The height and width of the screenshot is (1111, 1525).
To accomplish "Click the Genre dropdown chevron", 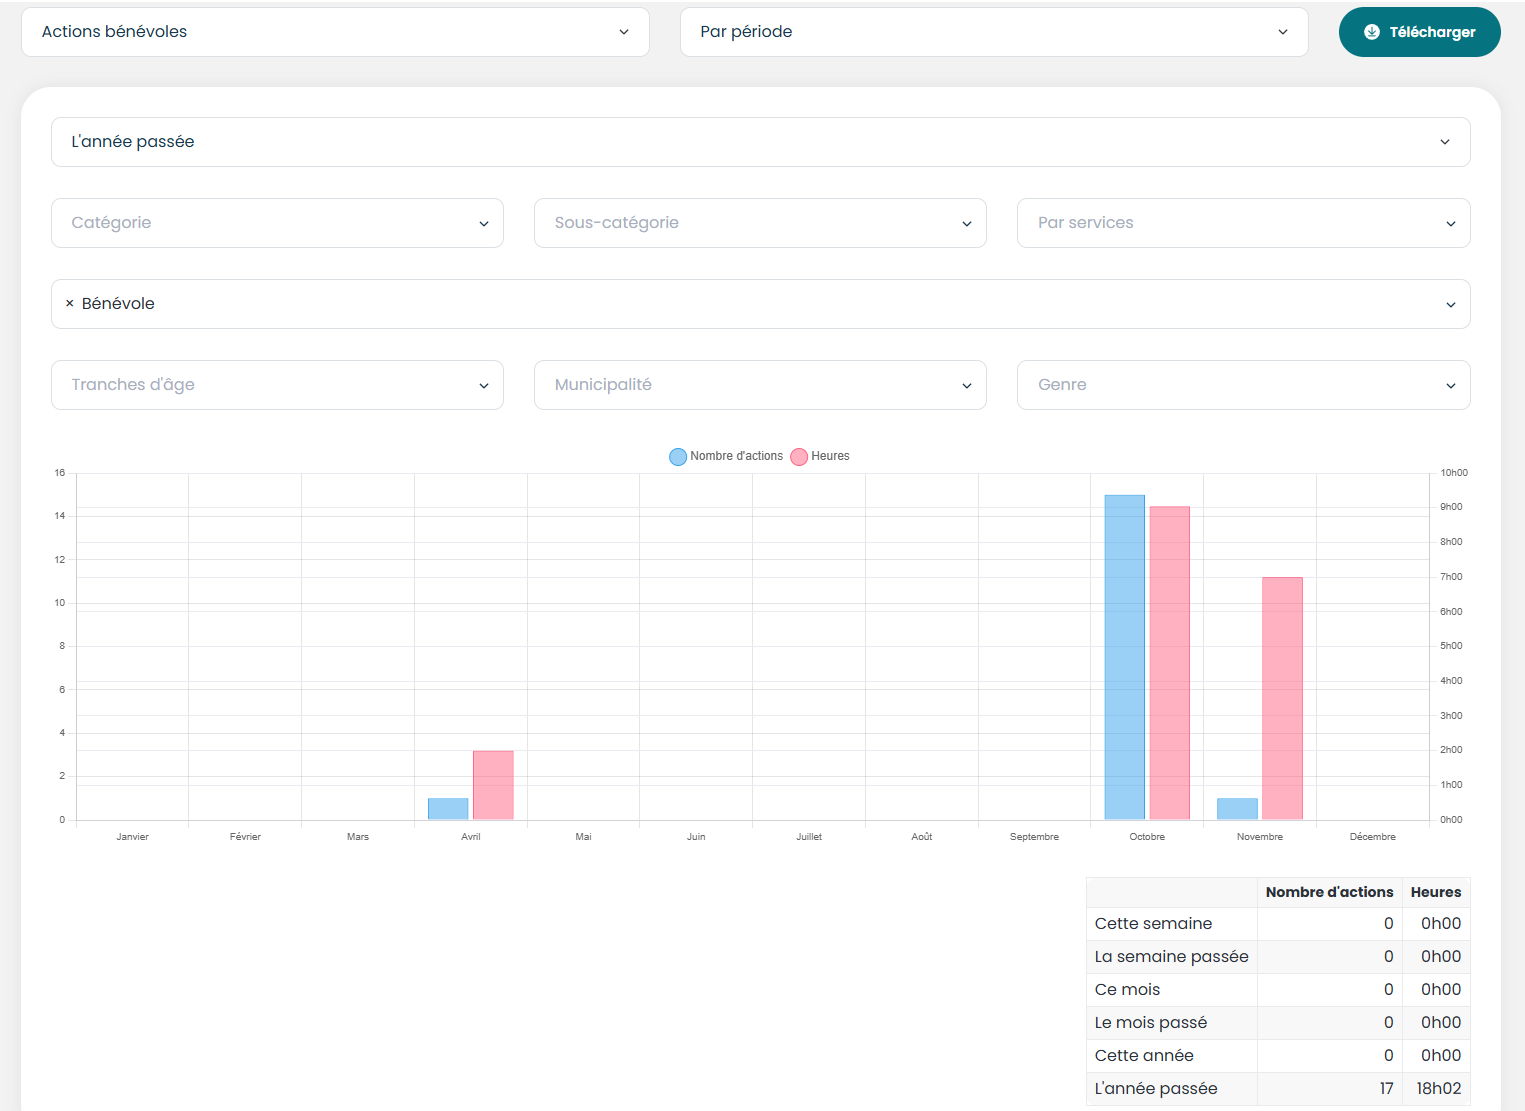I will (x=1450, y=386).
